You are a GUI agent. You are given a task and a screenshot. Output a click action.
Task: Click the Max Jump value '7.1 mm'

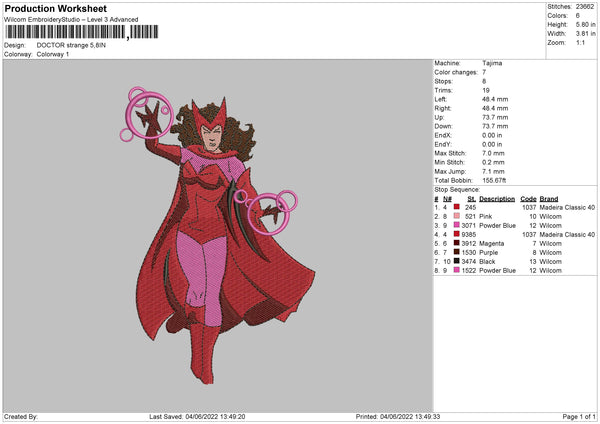coord(493,171)
